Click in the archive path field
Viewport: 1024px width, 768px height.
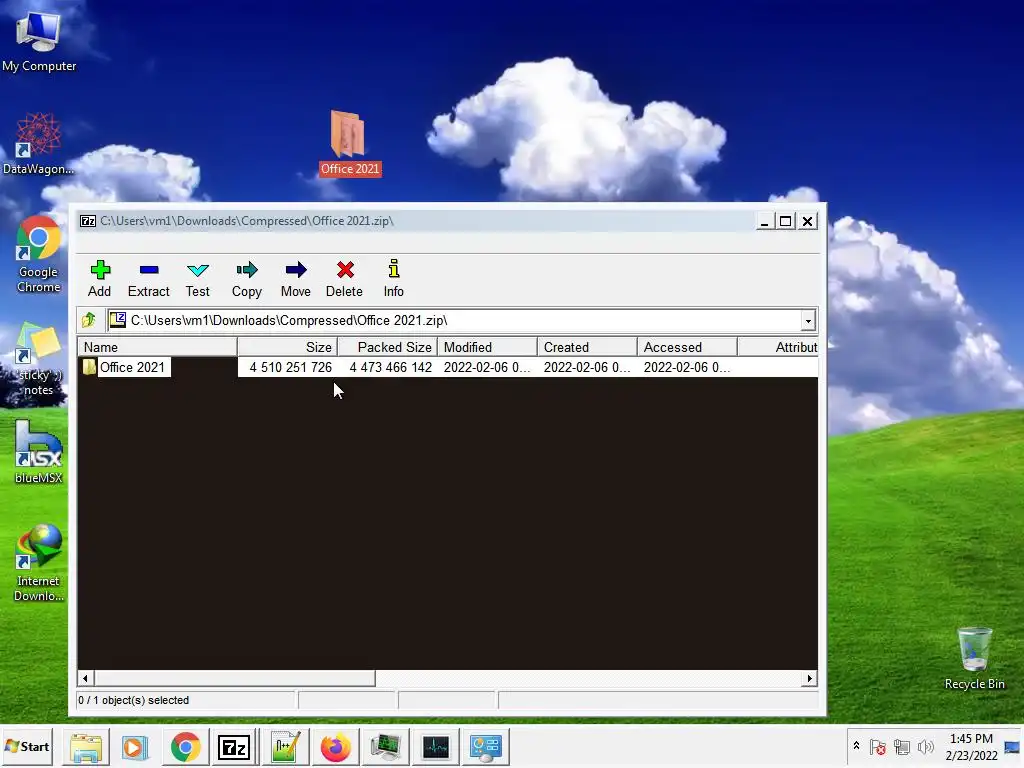coord(455,321)
